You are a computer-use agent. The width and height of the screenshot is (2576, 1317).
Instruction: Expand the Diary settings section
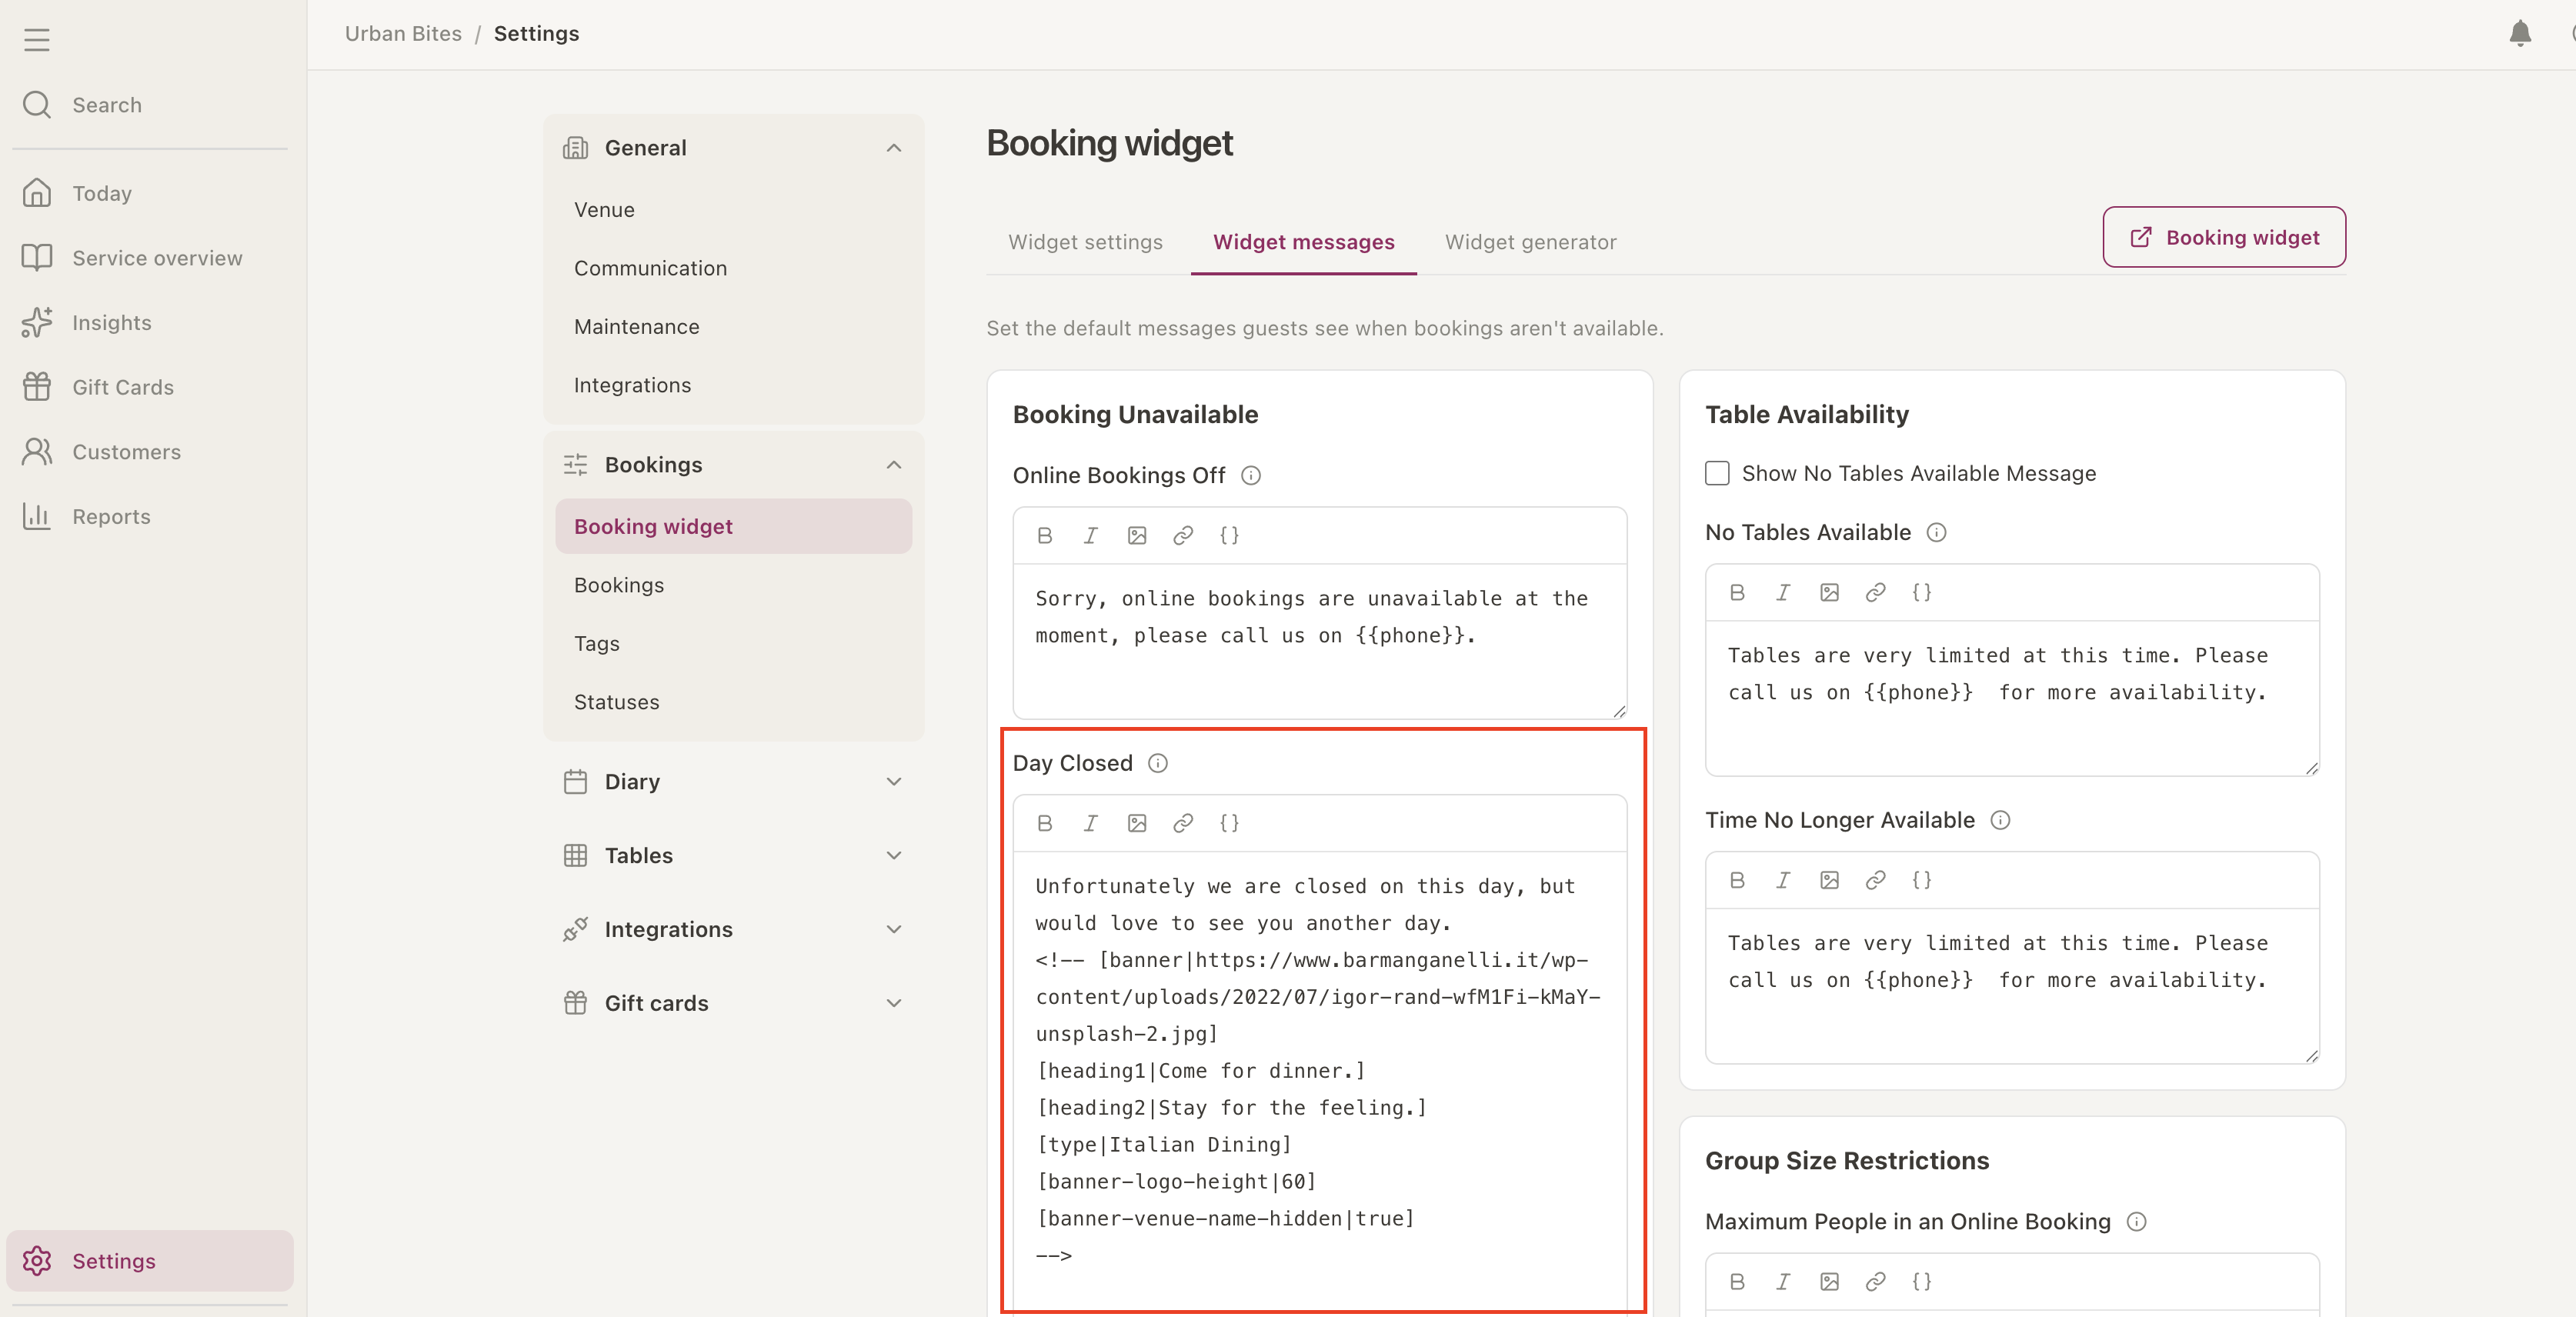(x=894, y=782)
